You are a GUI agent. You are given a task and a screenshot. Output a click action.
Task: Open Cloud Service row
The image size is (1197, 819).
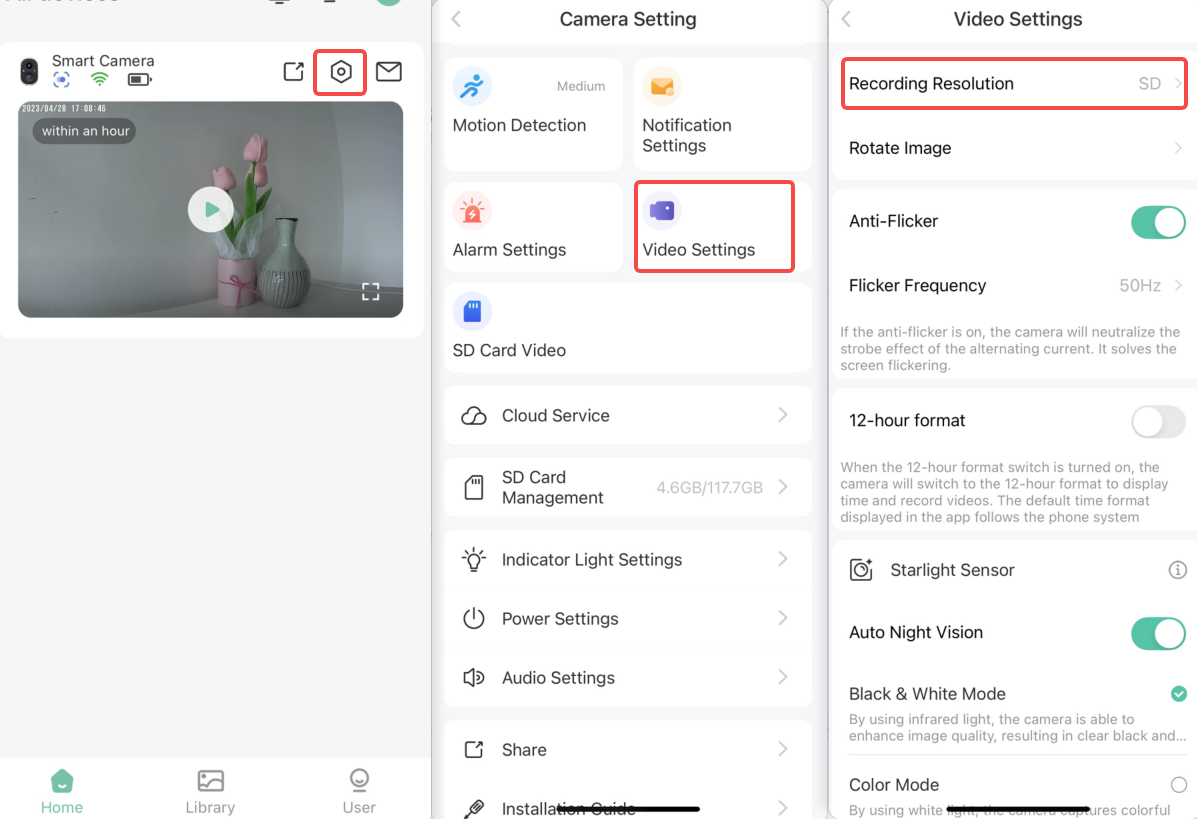pos(628,415)
